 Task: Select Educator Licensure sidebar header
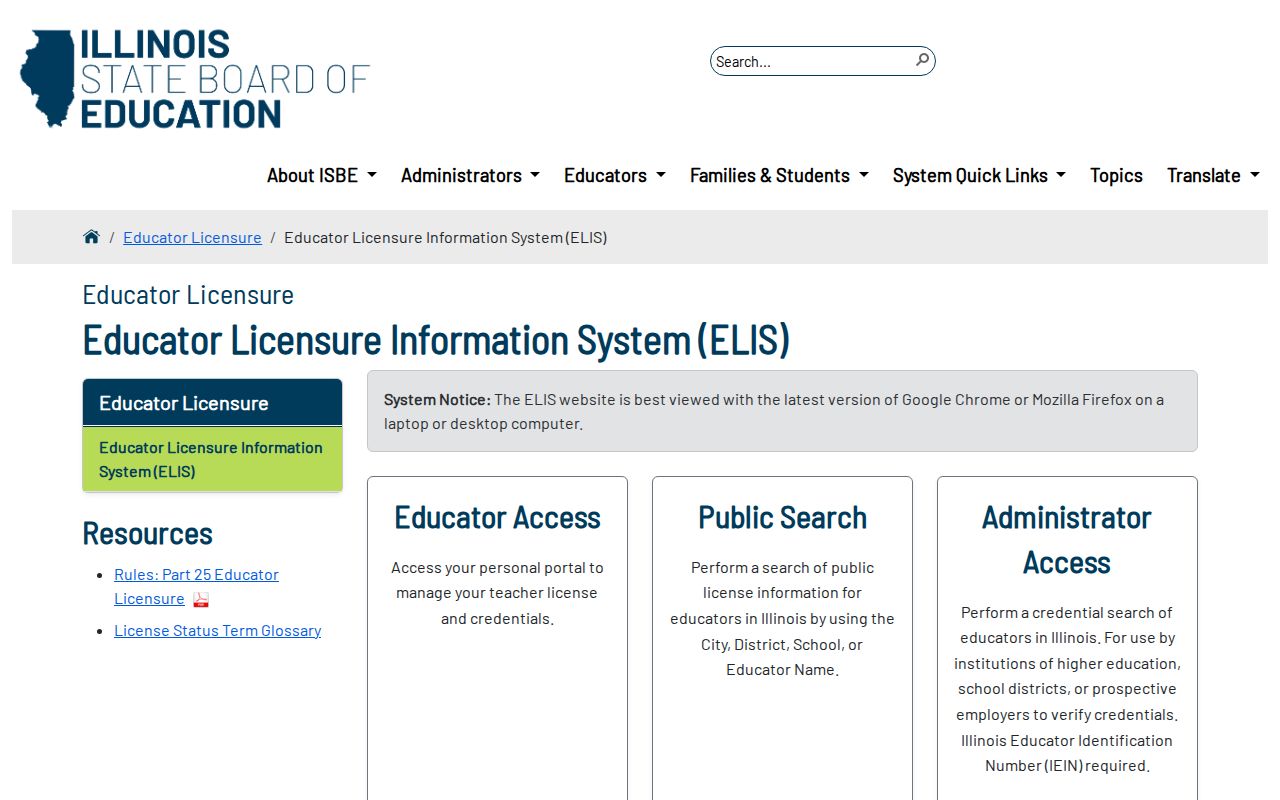(x=212, y=403)
